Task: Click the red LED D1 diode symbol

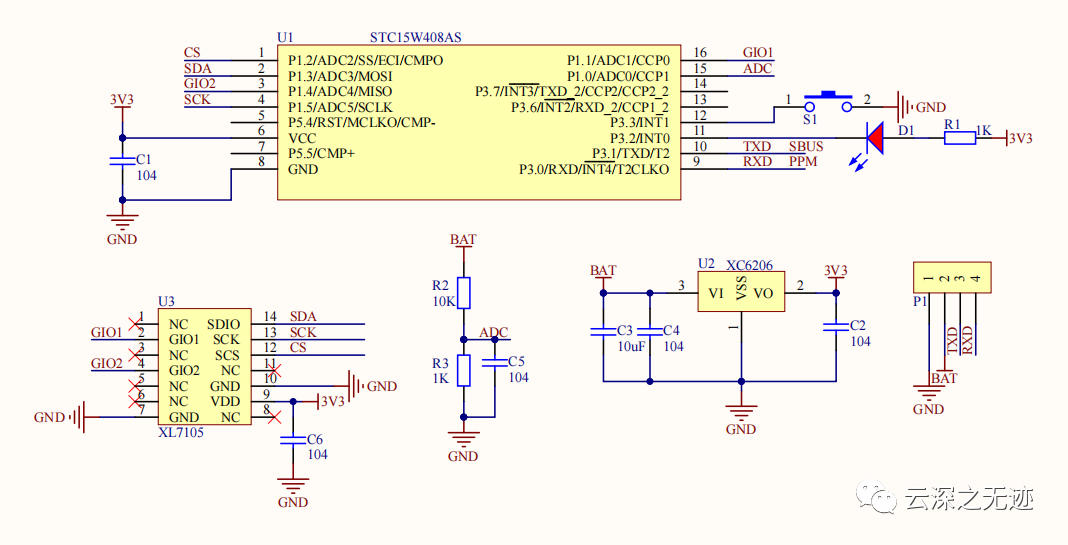Action: pos(874,138)
